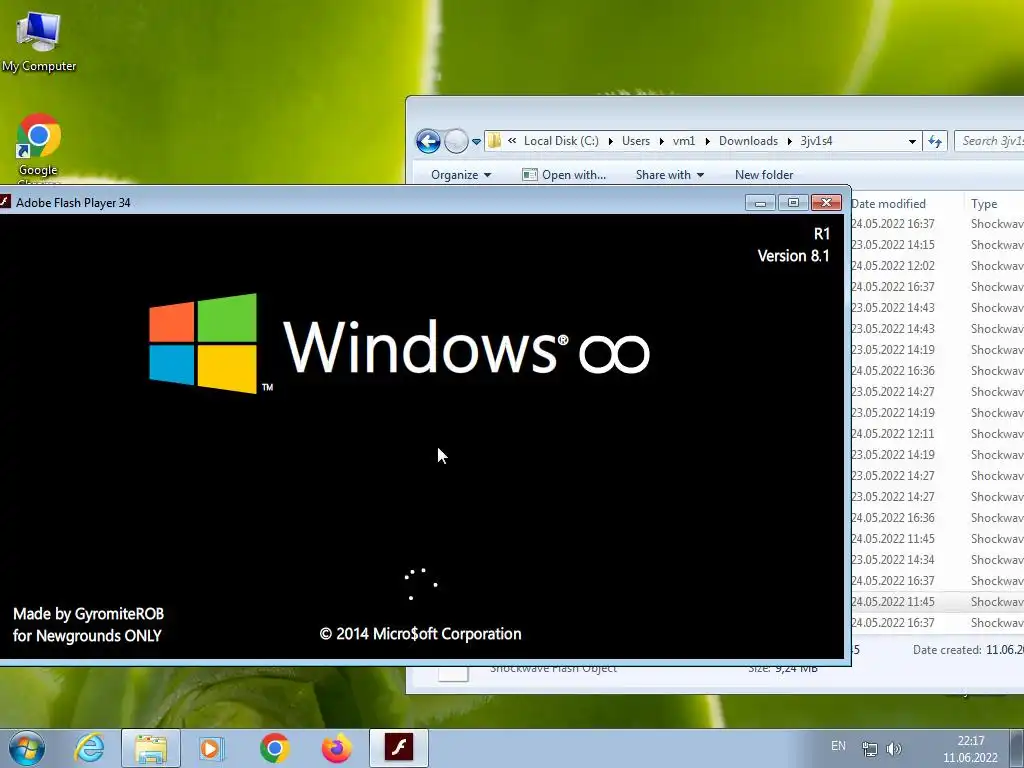This screenshot has width=1024, height=768.
Task: Select file row dated 24.05.2022 11:45 above 14:34
Action: (x=938, y=539)
